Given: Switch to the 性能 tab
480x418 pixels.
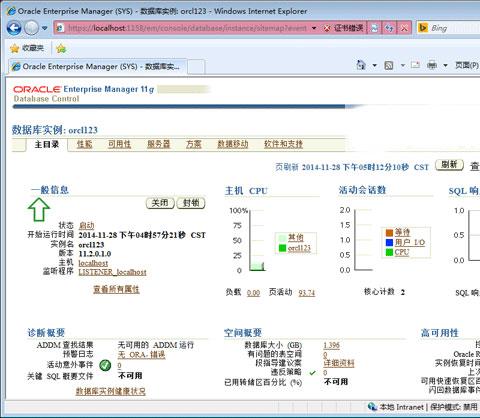Looking at the screenshot, I should 84,144.
